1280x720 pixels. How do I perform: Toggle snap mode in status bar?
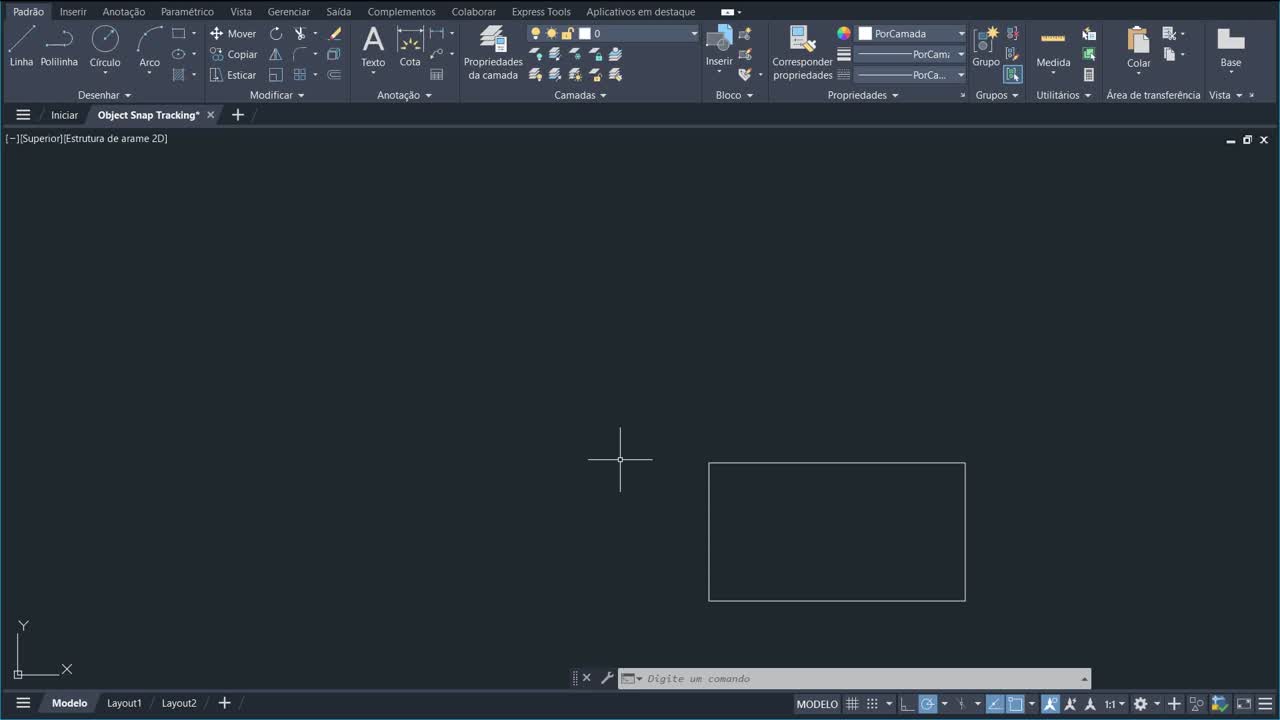point(872,704)
